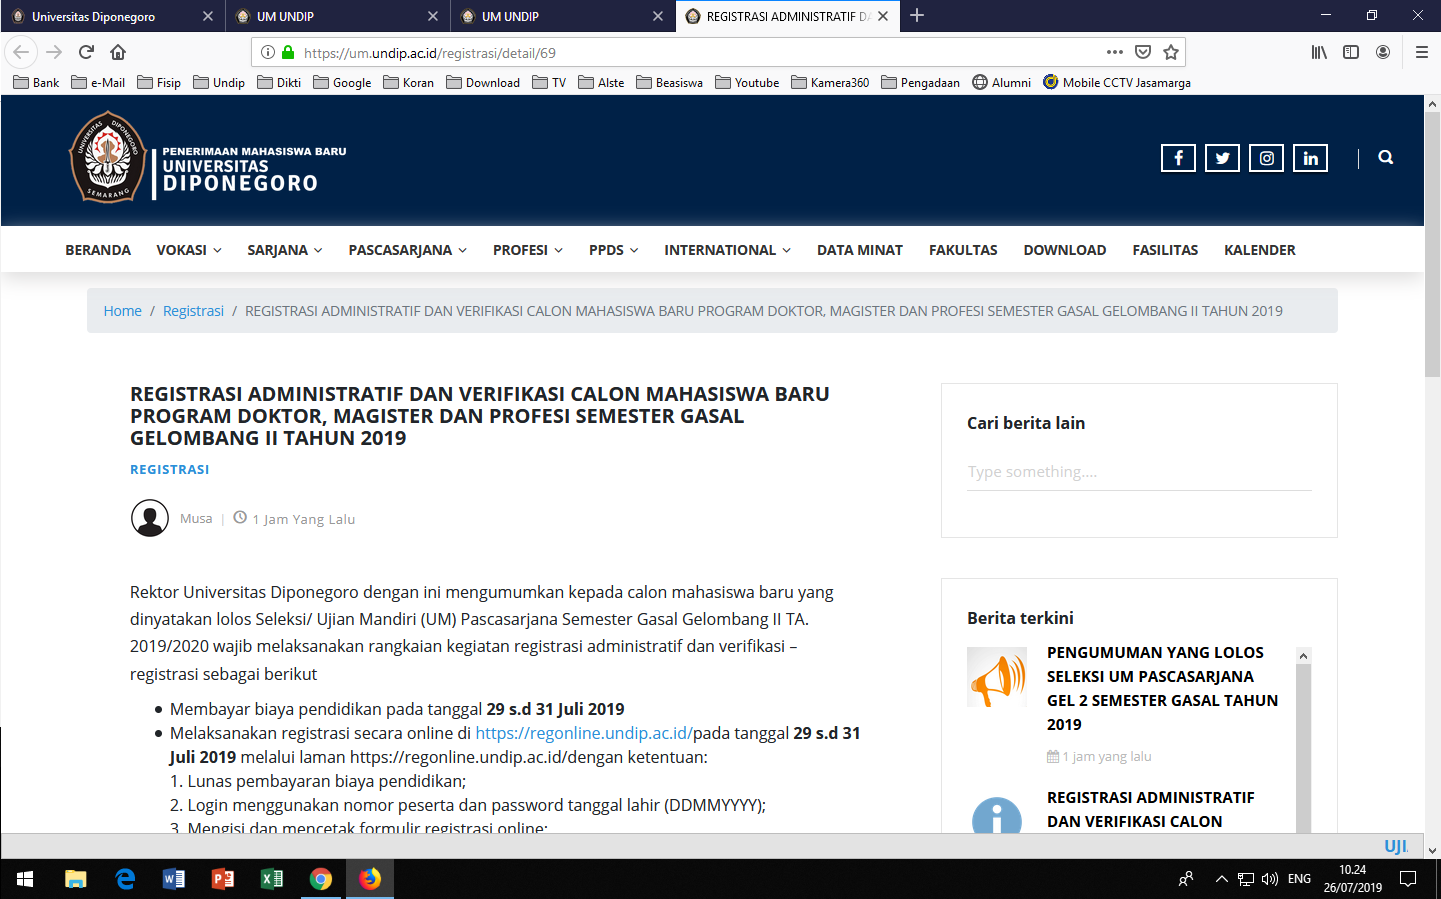Open the Facebook social icon in header
1441x899 pixels.
[x=1178, y=158]
